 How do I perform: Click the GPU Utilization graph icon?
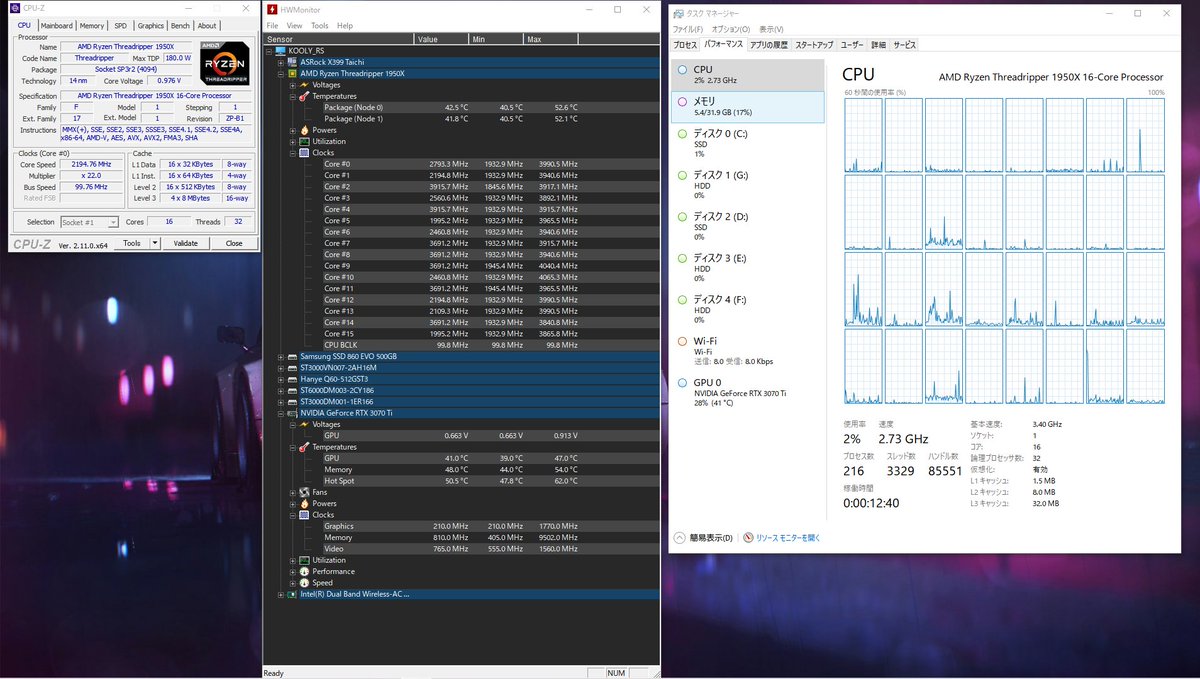point(305,560)
